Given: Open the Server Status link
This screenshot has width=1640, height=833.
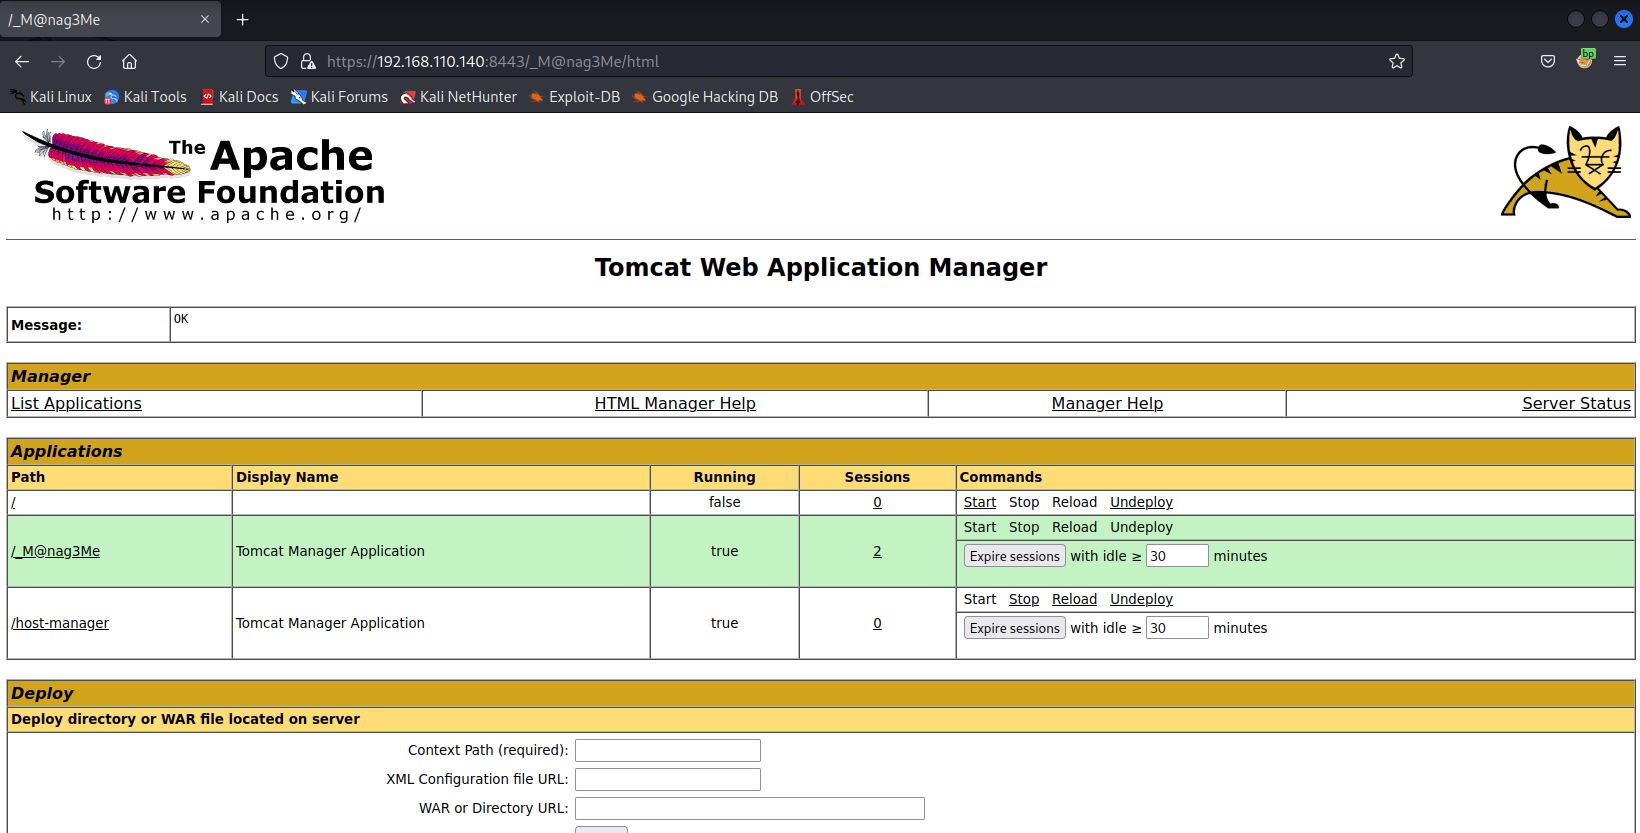Looking at the screenshot, I should coord(1576,403).
